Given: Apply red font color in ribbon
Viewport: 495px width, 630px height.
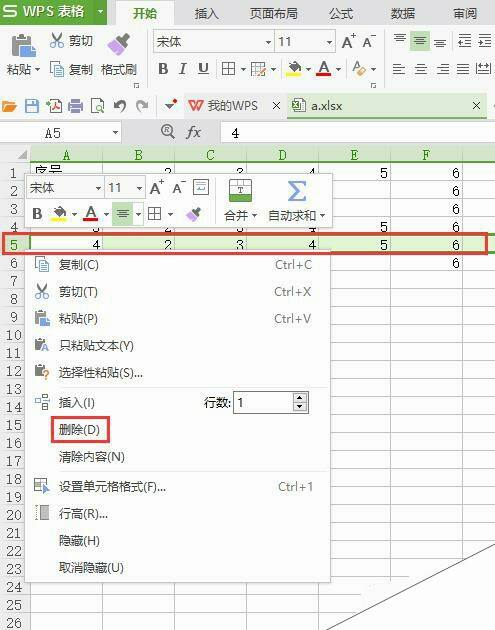Looking at the screenshot, I should [x=324, y=69].
